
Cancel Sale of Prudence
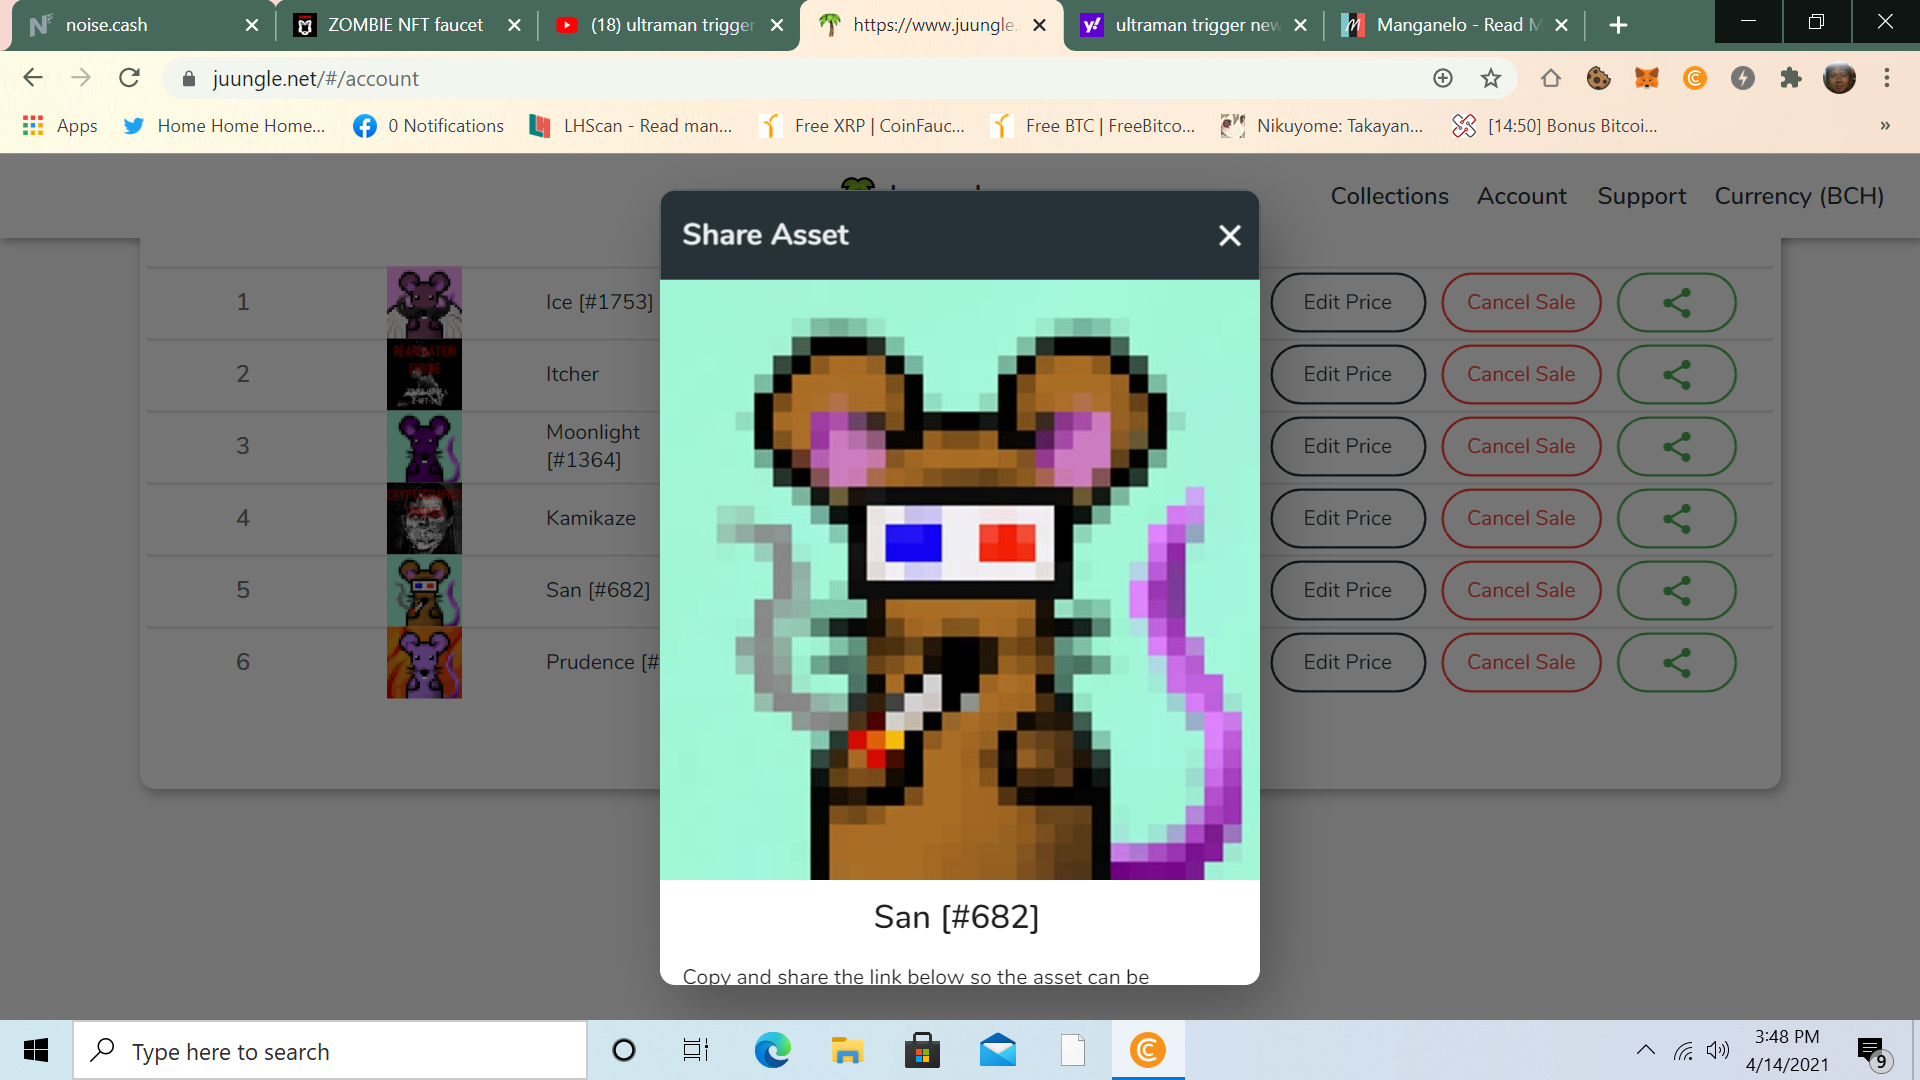[1521, 662]
